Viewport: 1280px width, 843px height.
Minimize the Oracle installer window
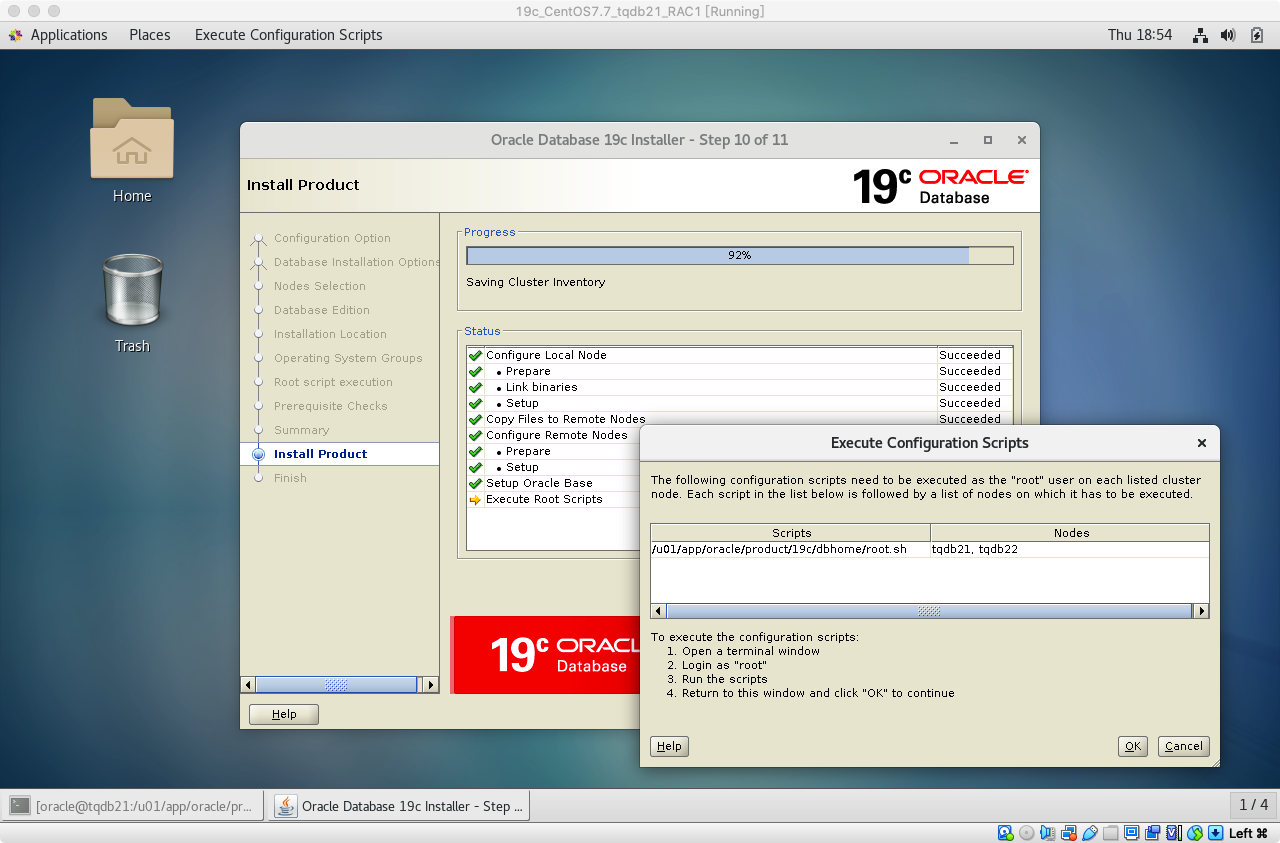[954, 140]
